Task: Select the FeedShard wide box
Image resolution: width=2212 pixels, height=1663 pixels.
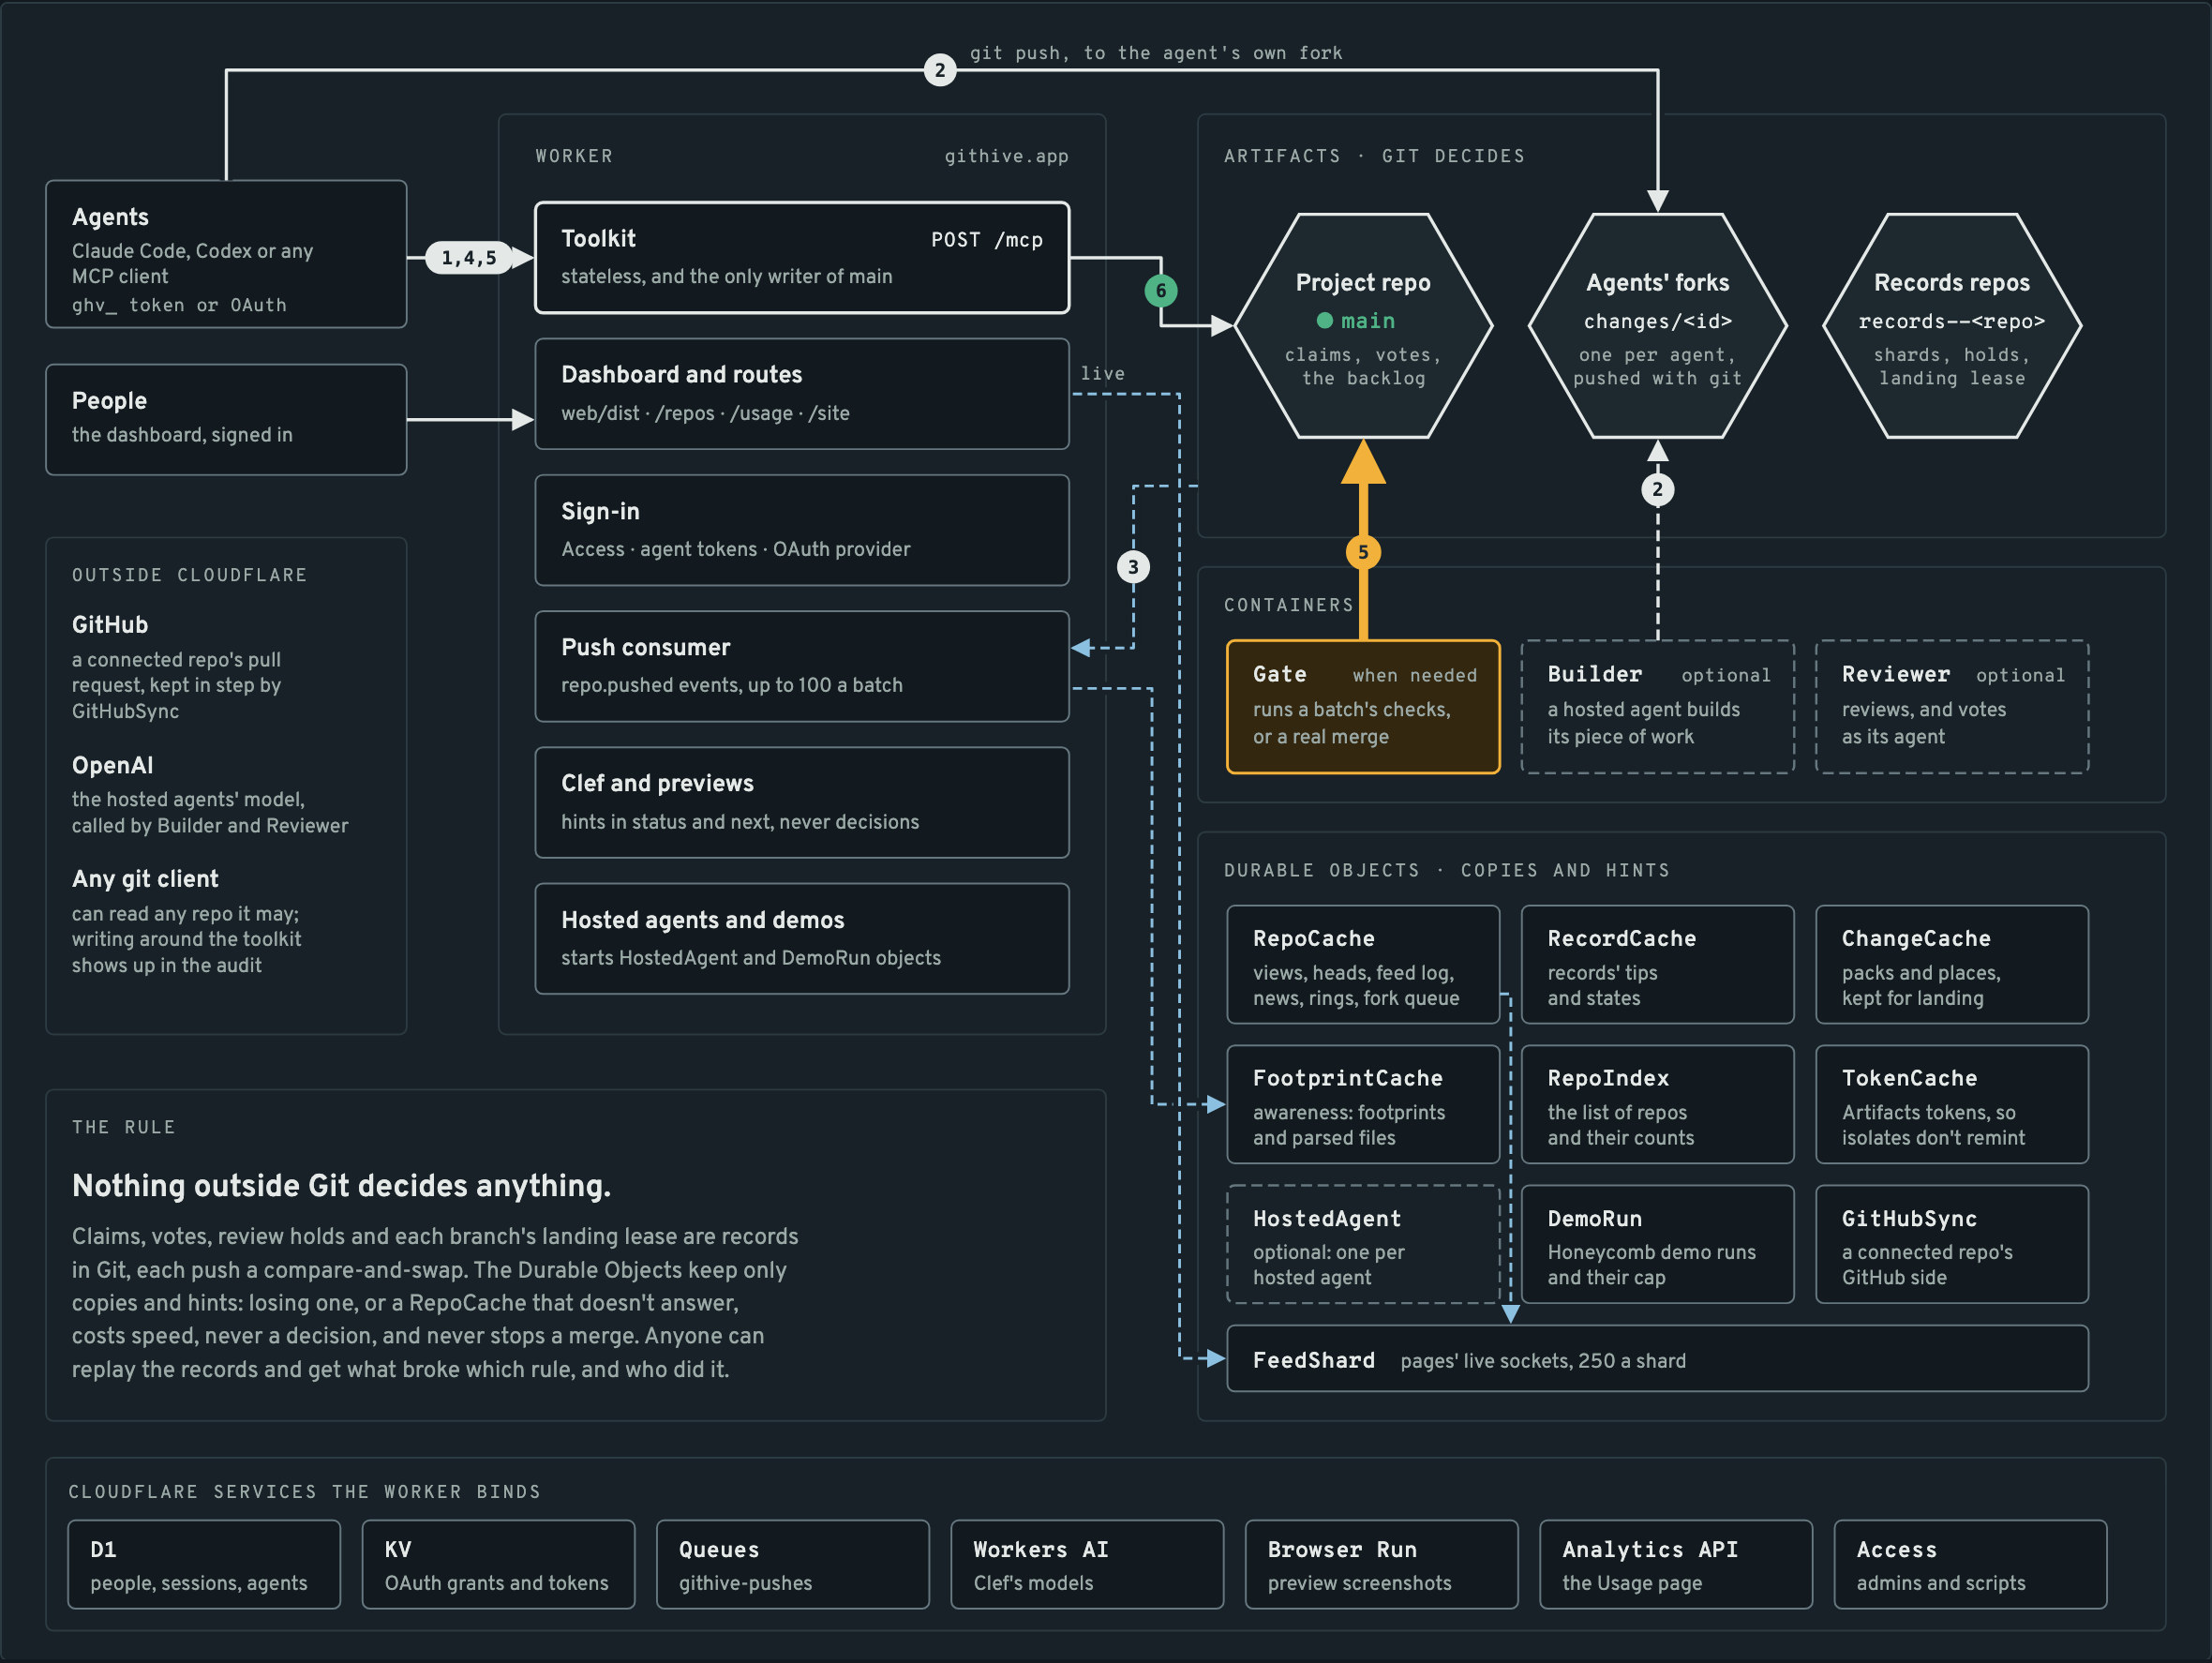Action: tap(1657, 1359)
